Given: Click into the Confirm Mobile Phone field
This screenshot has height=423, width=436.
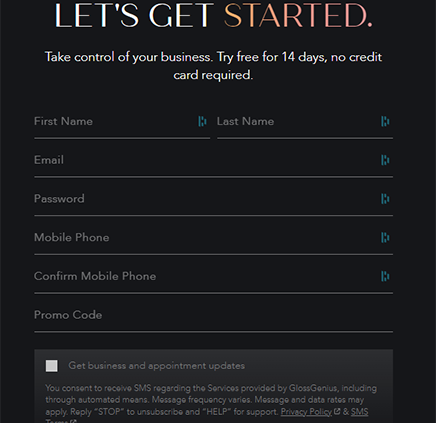Looking at the screenshot, I should [x=213, y=279].
